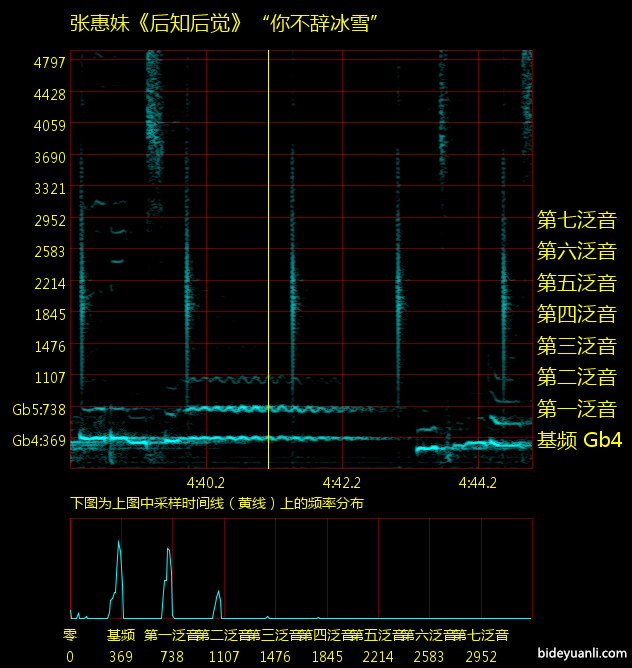Image resolution: width=632 pixels, height=668 pixels.
Task: Click the 4:44.2 time axis label
Action: pos(478,482)
